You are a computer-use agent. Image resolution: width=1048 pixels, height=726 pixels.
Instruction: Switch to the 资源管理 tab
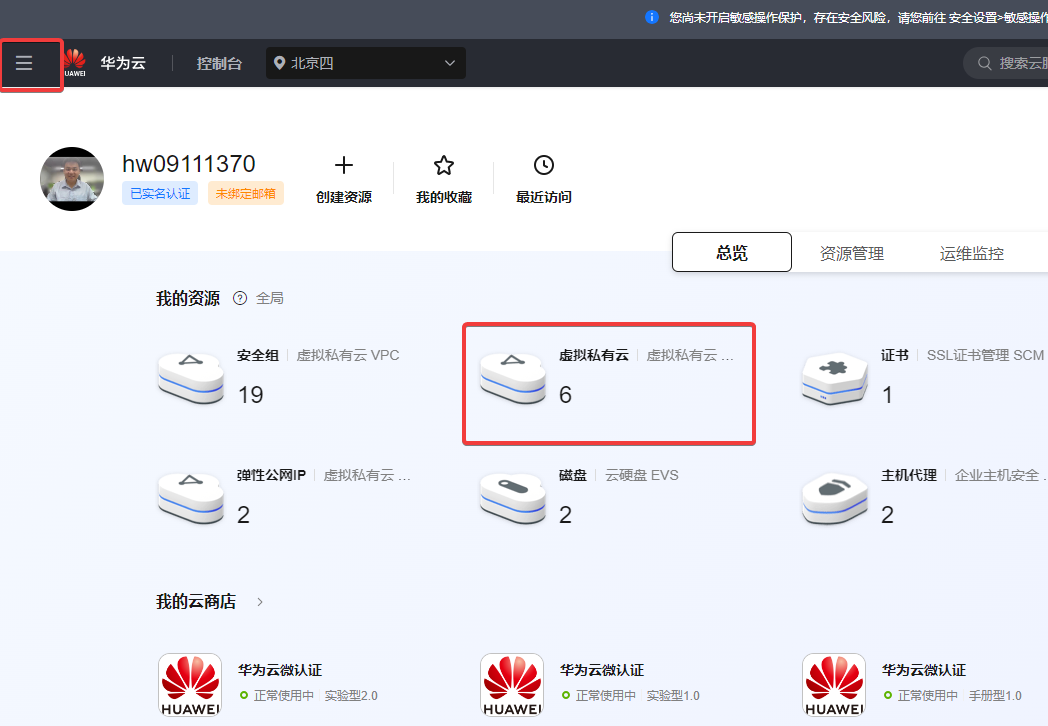tap(852, 253)
